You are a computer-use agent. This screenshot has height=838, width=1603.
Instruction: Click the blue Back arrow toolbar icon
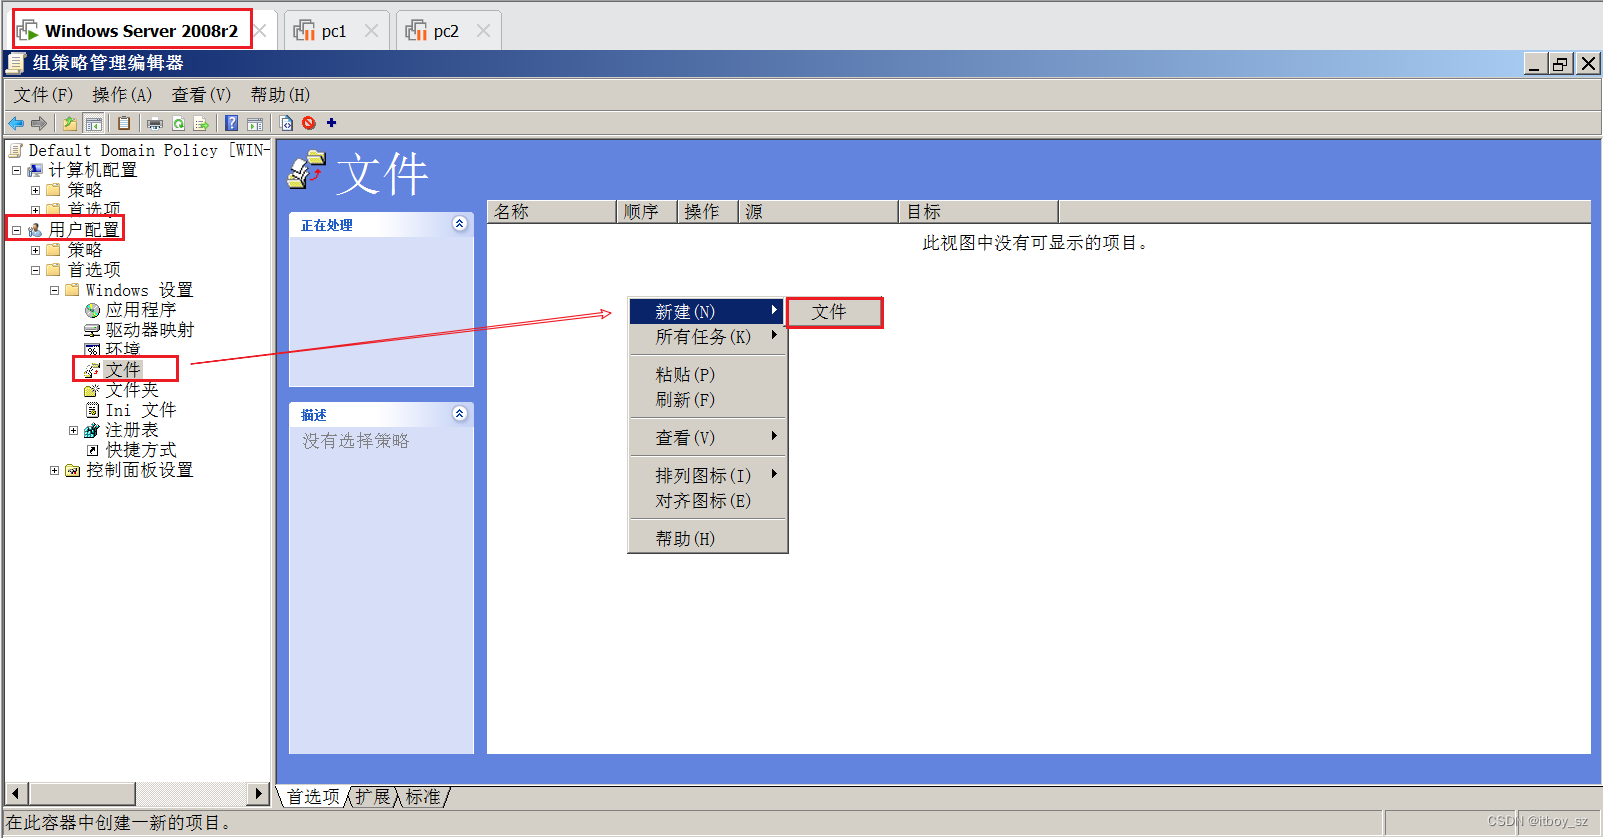pos(16,123)
